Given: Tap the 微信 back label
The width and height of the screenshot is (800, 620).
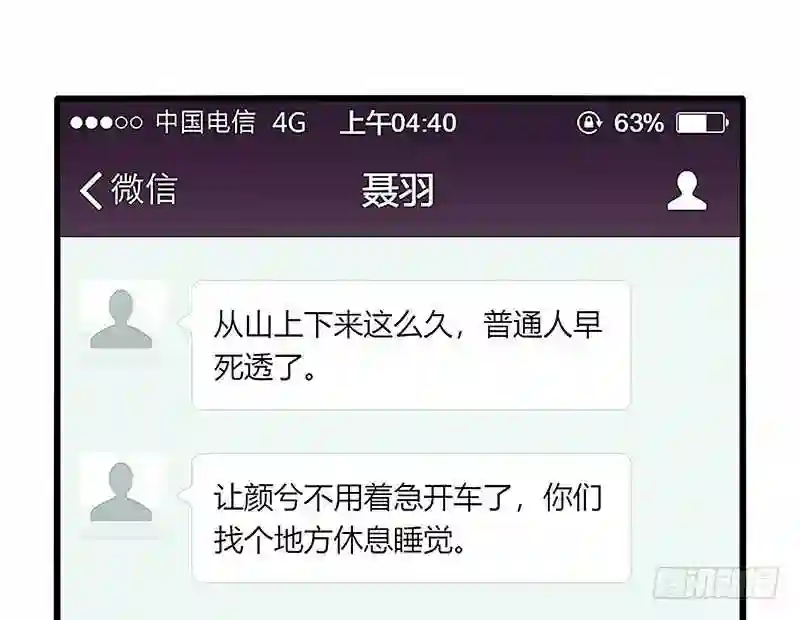Looking at the screenshot, I should tap(144, 189).
